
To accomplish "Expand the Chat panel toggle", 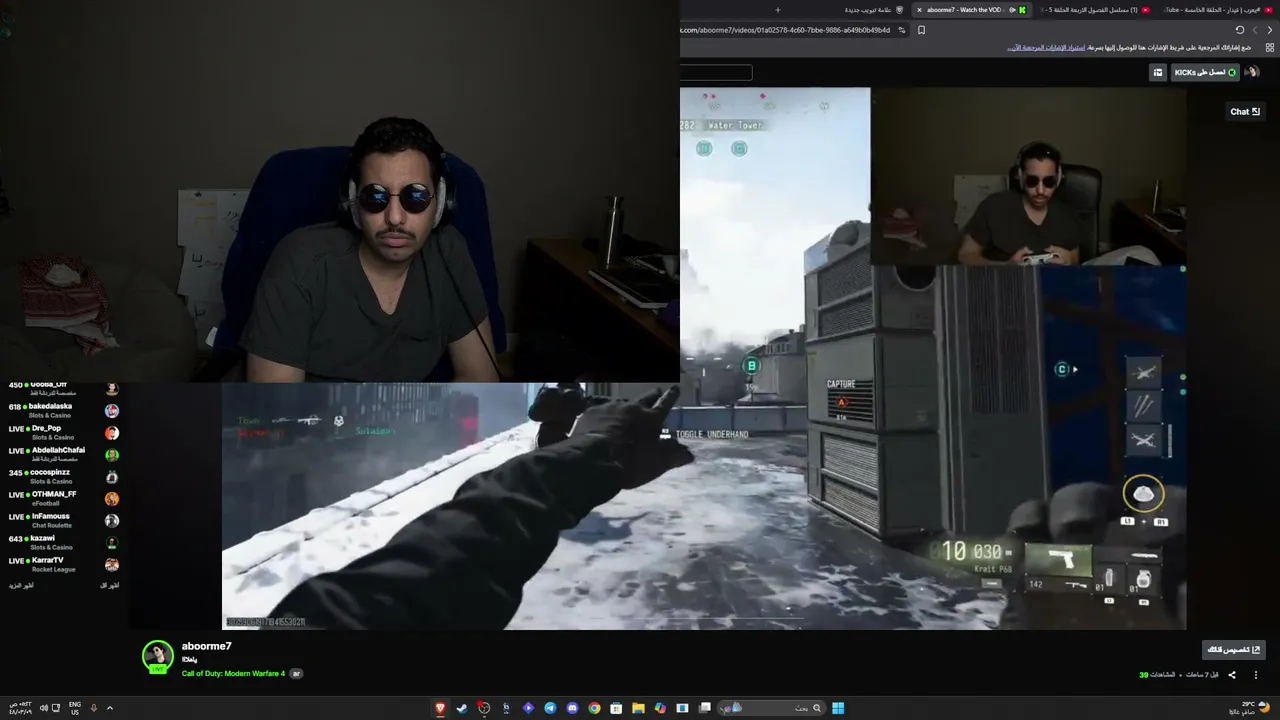I will click(x=1245, y=112).
